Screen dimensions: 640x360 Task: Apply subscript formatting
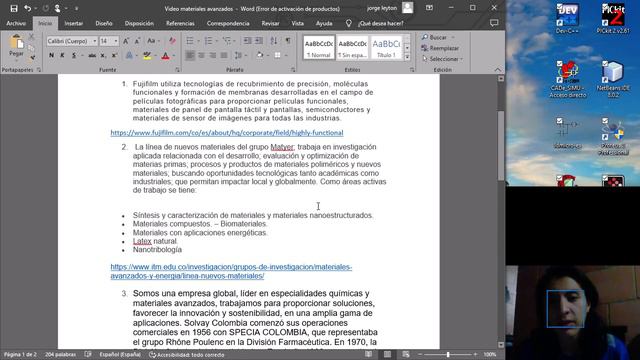(x=103, y=56)
